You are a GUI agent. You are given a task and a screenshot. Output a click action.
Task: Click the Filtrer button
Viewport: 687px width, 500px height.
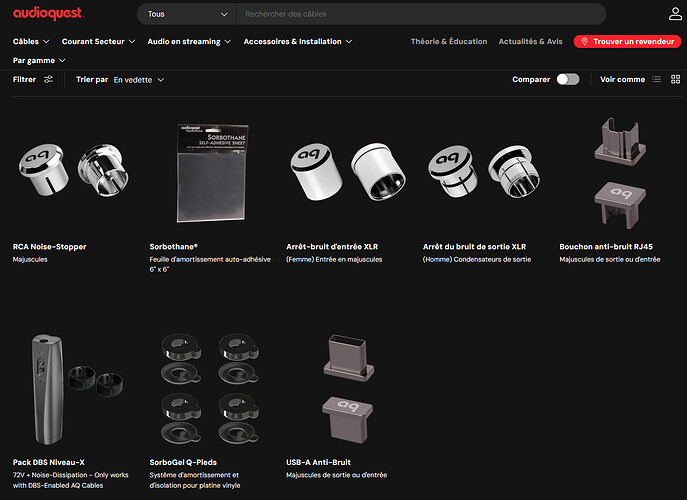point(33,79)
